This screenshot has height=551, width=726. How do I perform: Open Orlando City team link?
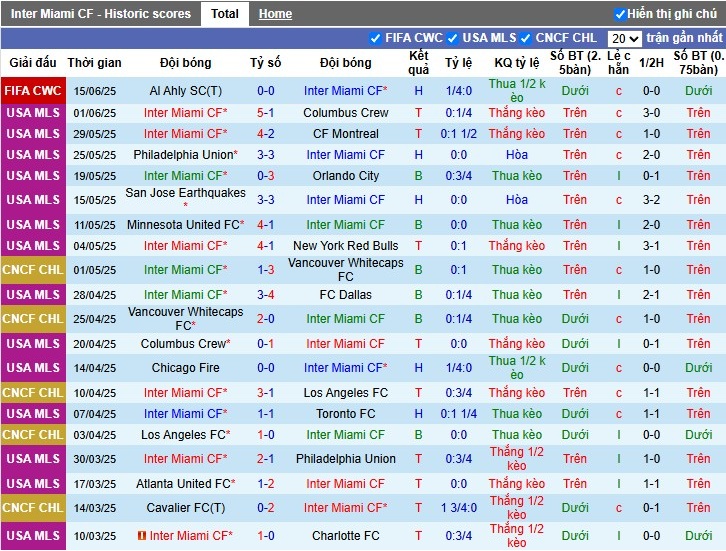point(346,176)
